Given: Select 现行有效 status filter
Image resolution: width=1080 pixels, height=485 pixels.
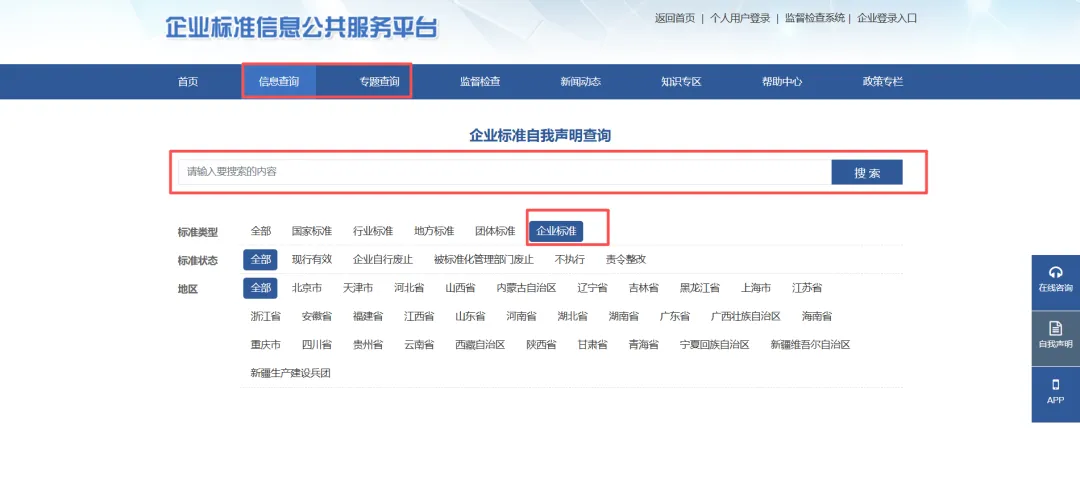Looking at the screenshot, I should (311, 260).
